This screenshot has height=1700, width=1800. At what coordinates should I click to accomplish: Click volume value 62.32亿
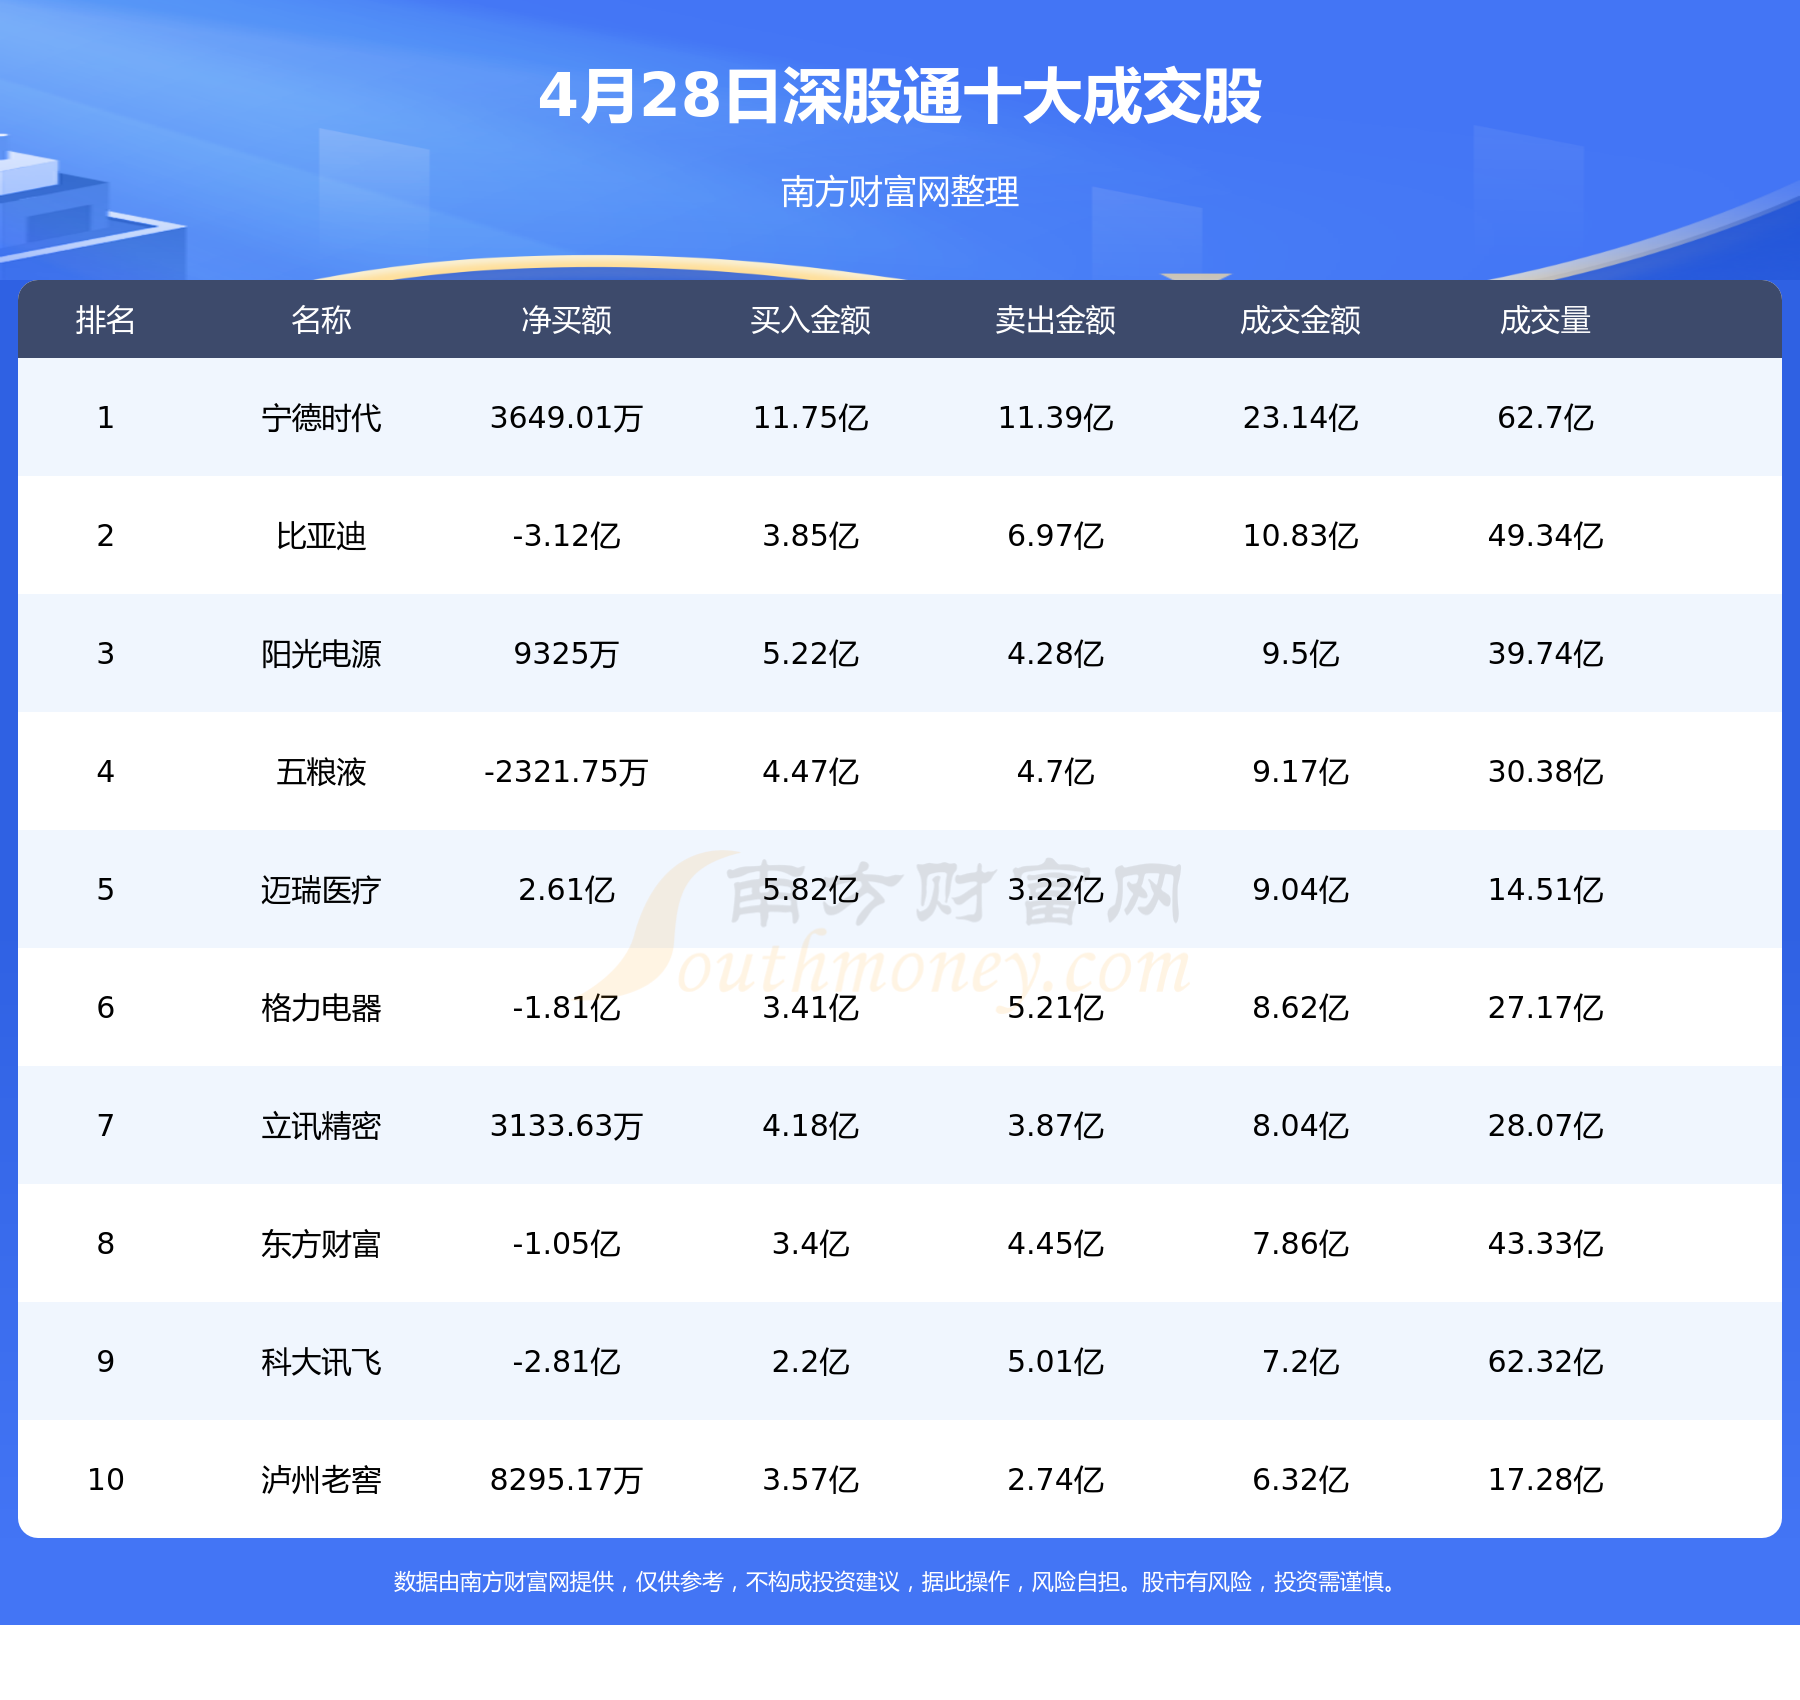point(1546,1362)
